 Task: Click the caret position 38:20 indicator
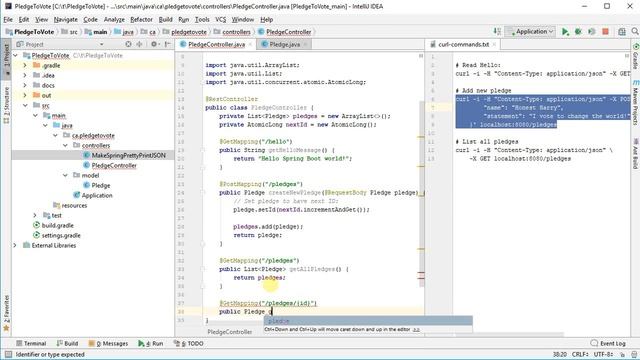tap(560, 354)
